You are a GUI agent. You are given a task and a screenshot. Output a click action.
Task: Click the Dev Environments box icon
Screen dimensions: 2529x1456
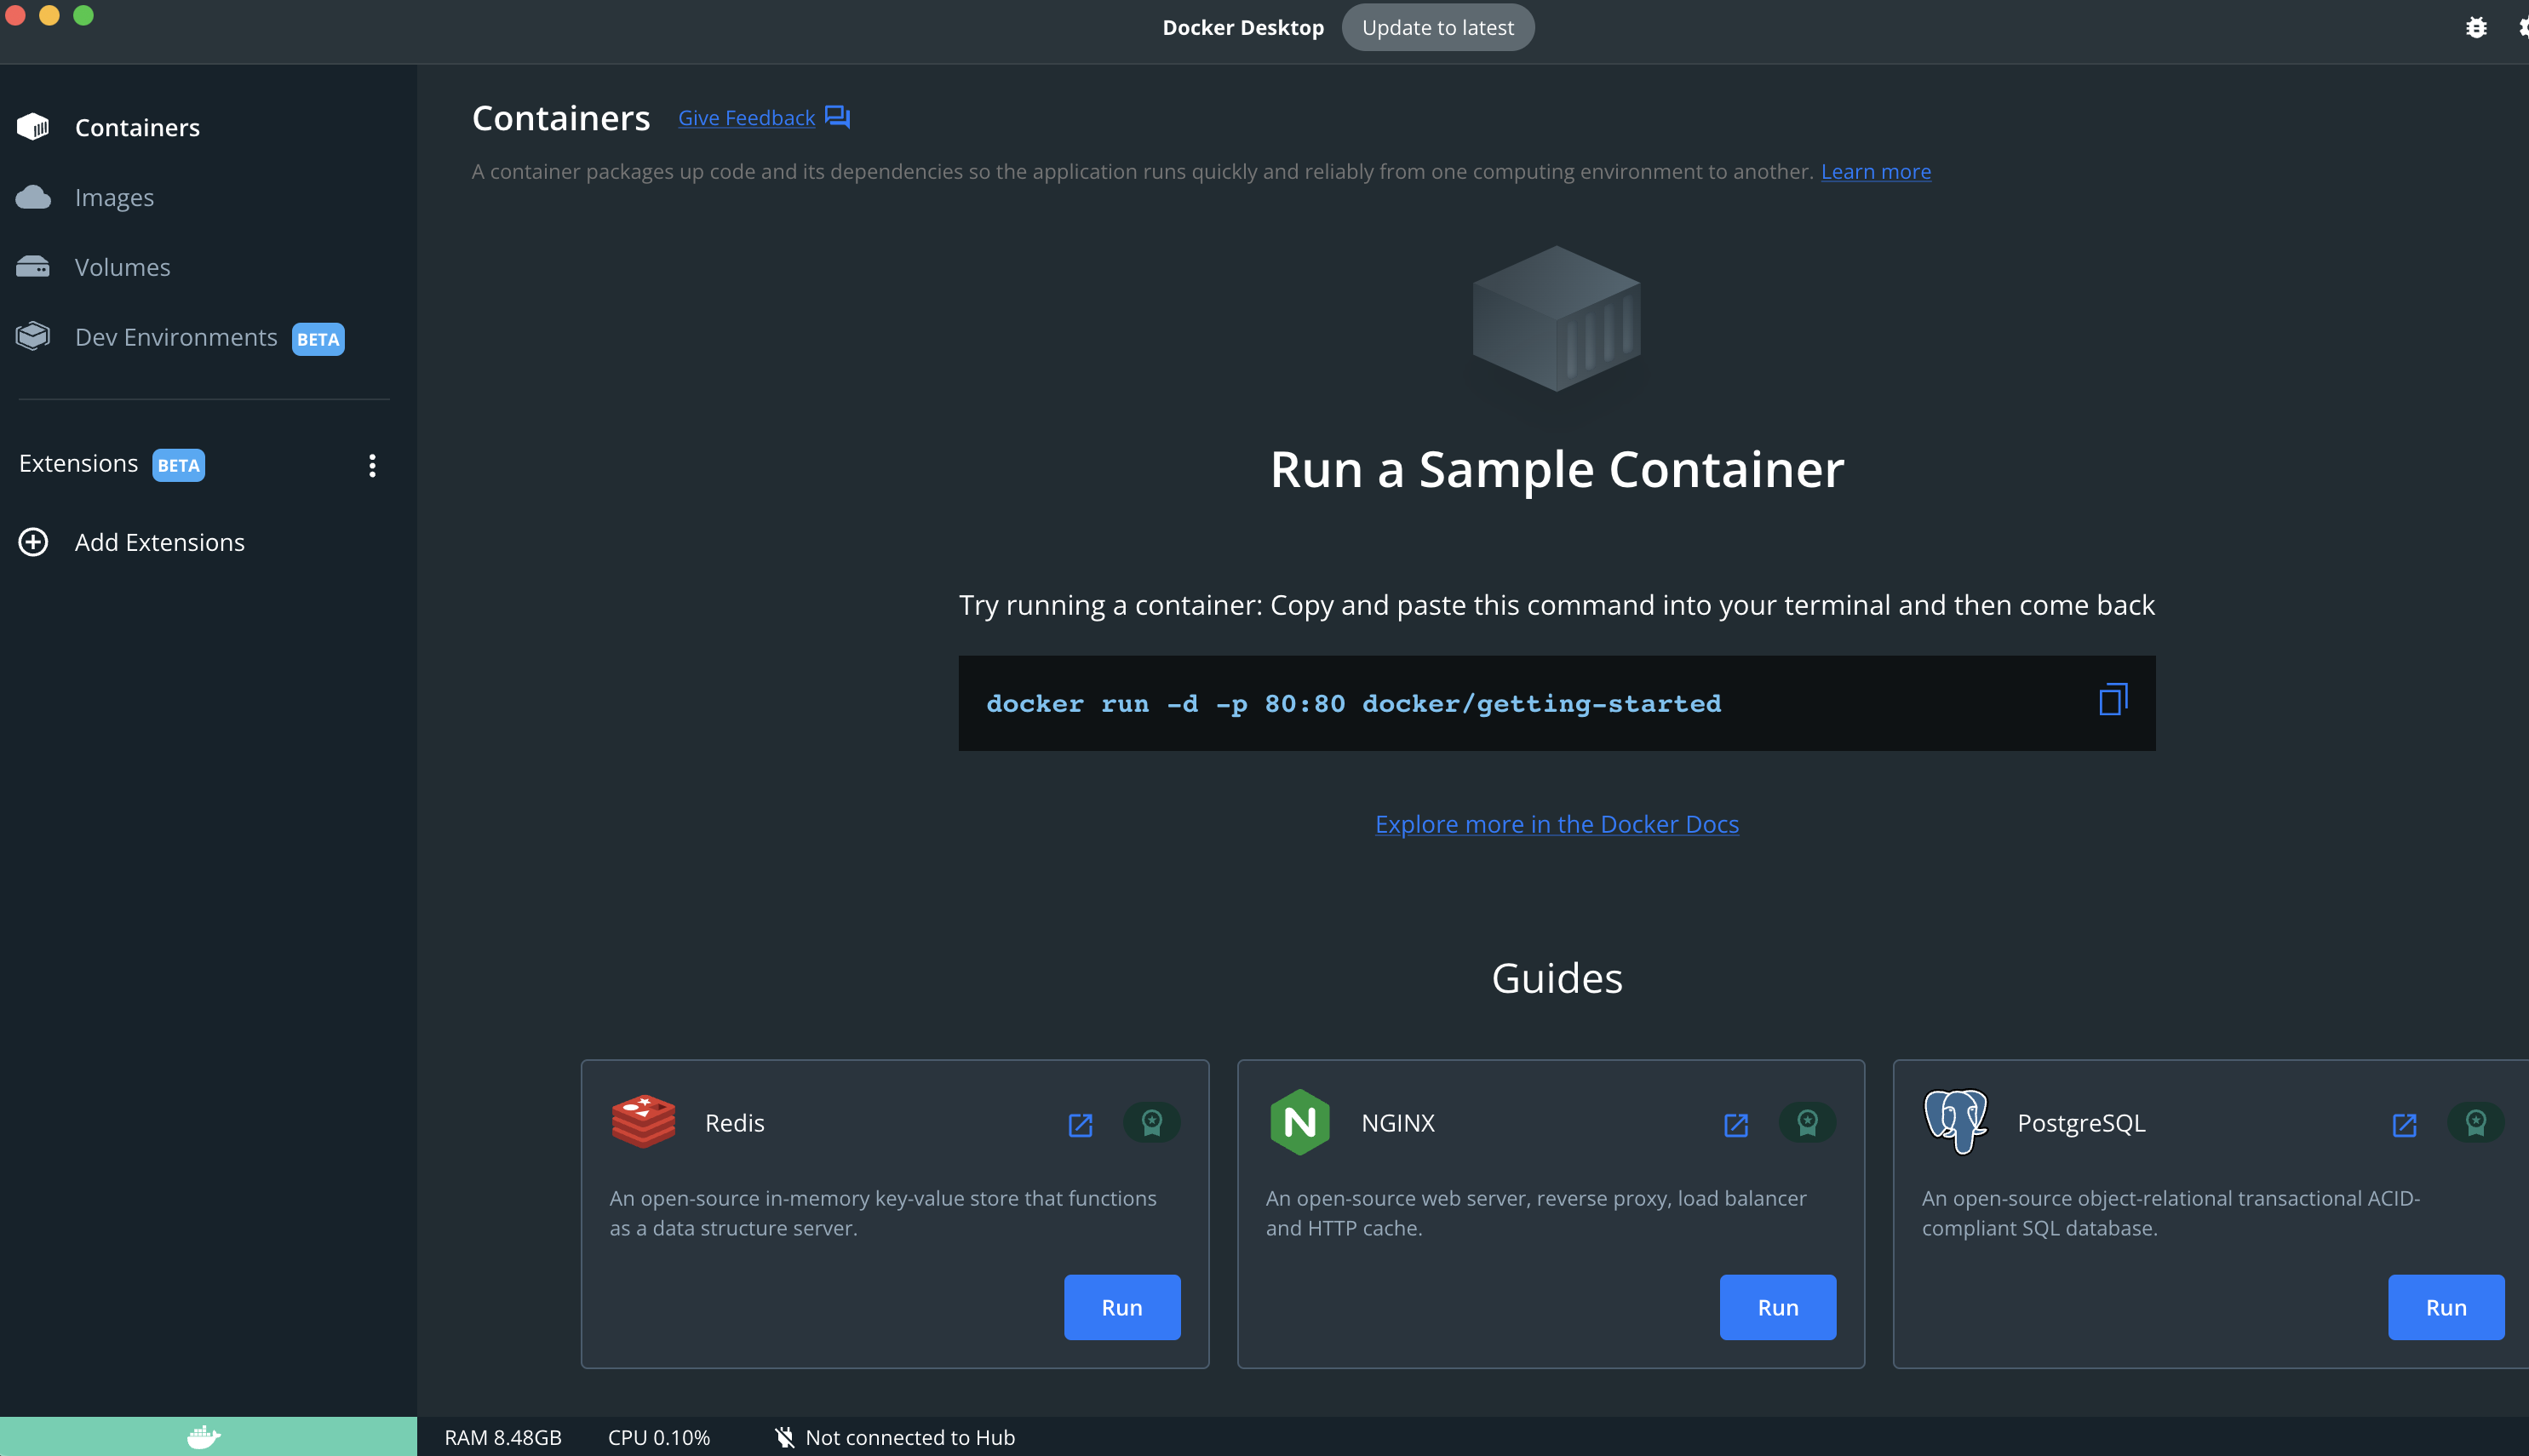coord(33,336)
